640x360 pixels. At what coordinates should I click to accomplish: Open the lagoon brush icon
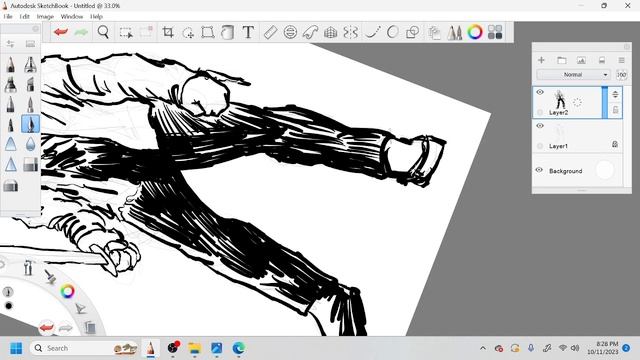pos(50,277)
